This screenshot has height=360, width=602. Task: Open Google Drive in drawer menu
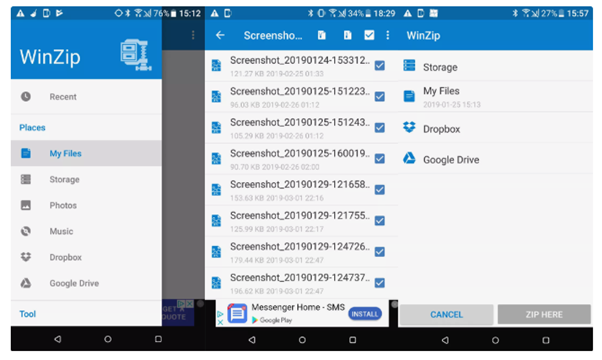(86, 283)
